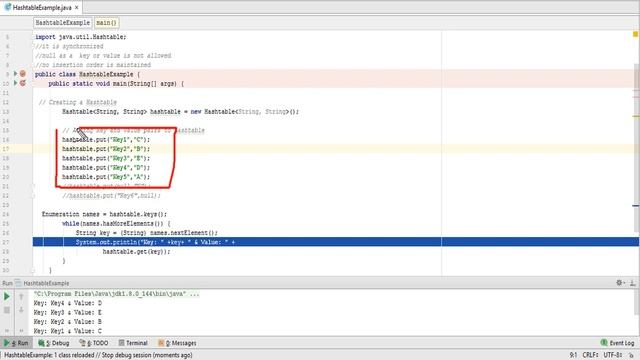Click the line putting "Key4","D"
Viewport: 640px width, 360px height.
pyautogui.click(x=106, y=168)
